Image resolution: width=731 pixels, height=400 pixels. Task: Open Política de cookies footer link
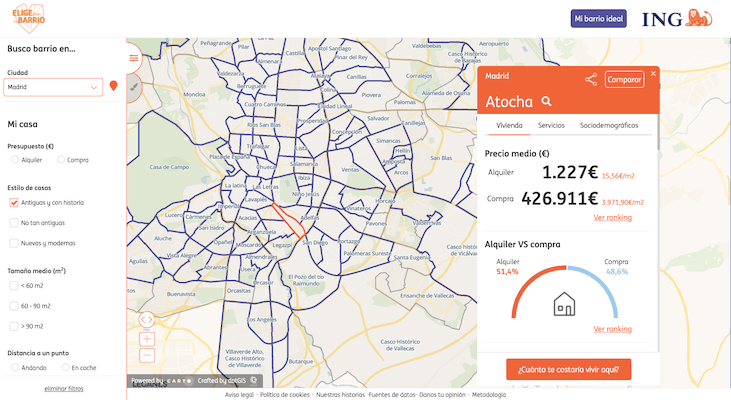284,395
